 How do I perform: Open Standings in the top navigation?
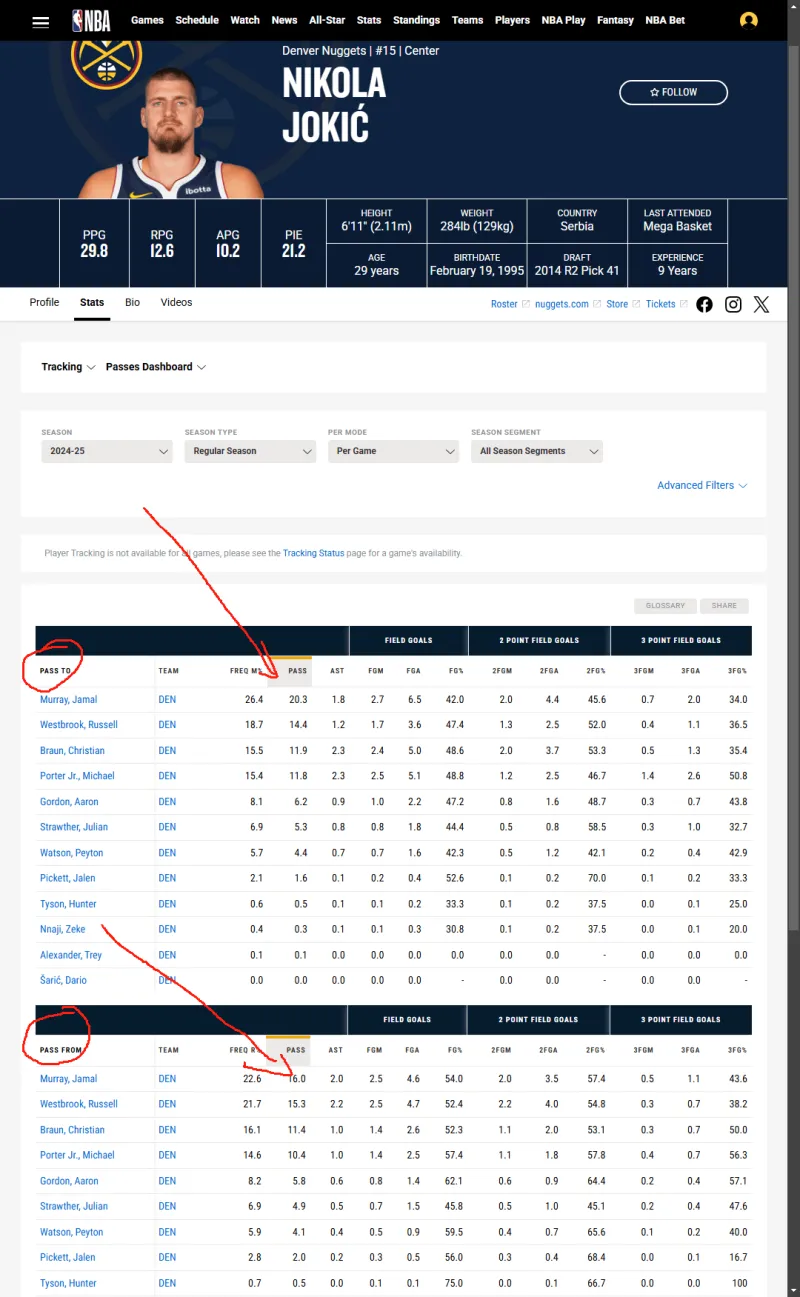416,20
